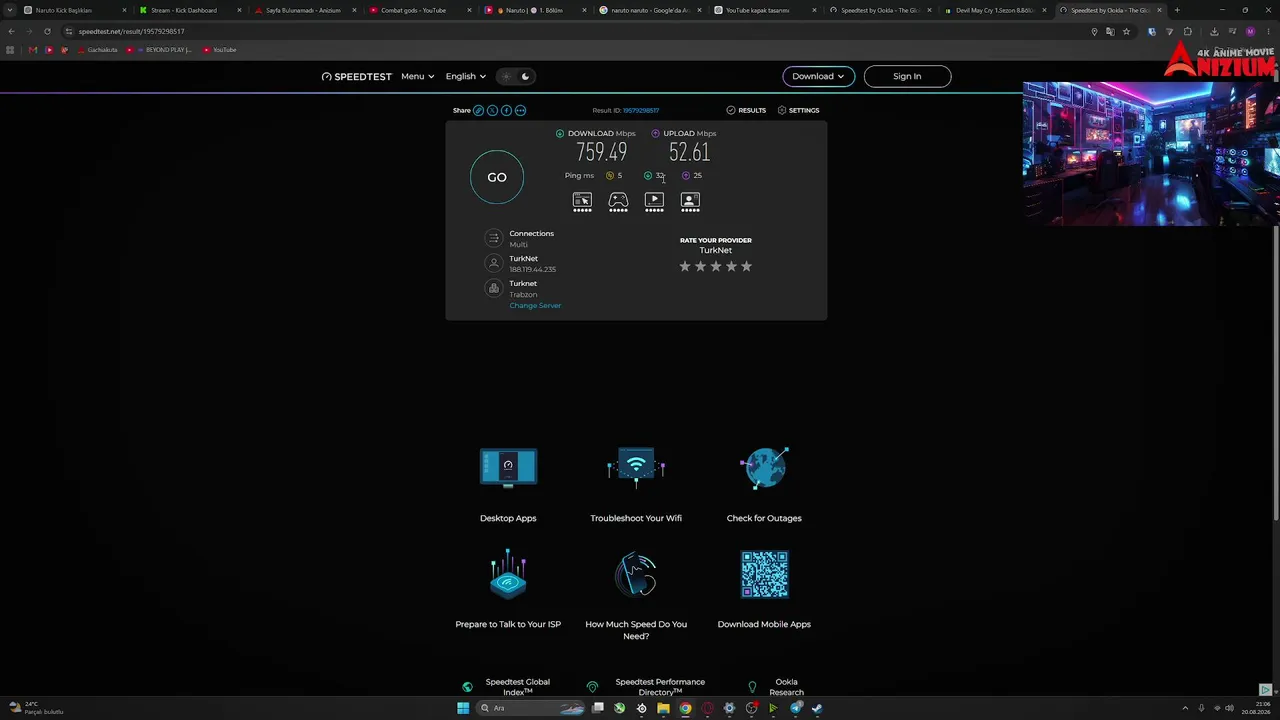Open Chrome from the taskbar

click(x=685, y=708)
